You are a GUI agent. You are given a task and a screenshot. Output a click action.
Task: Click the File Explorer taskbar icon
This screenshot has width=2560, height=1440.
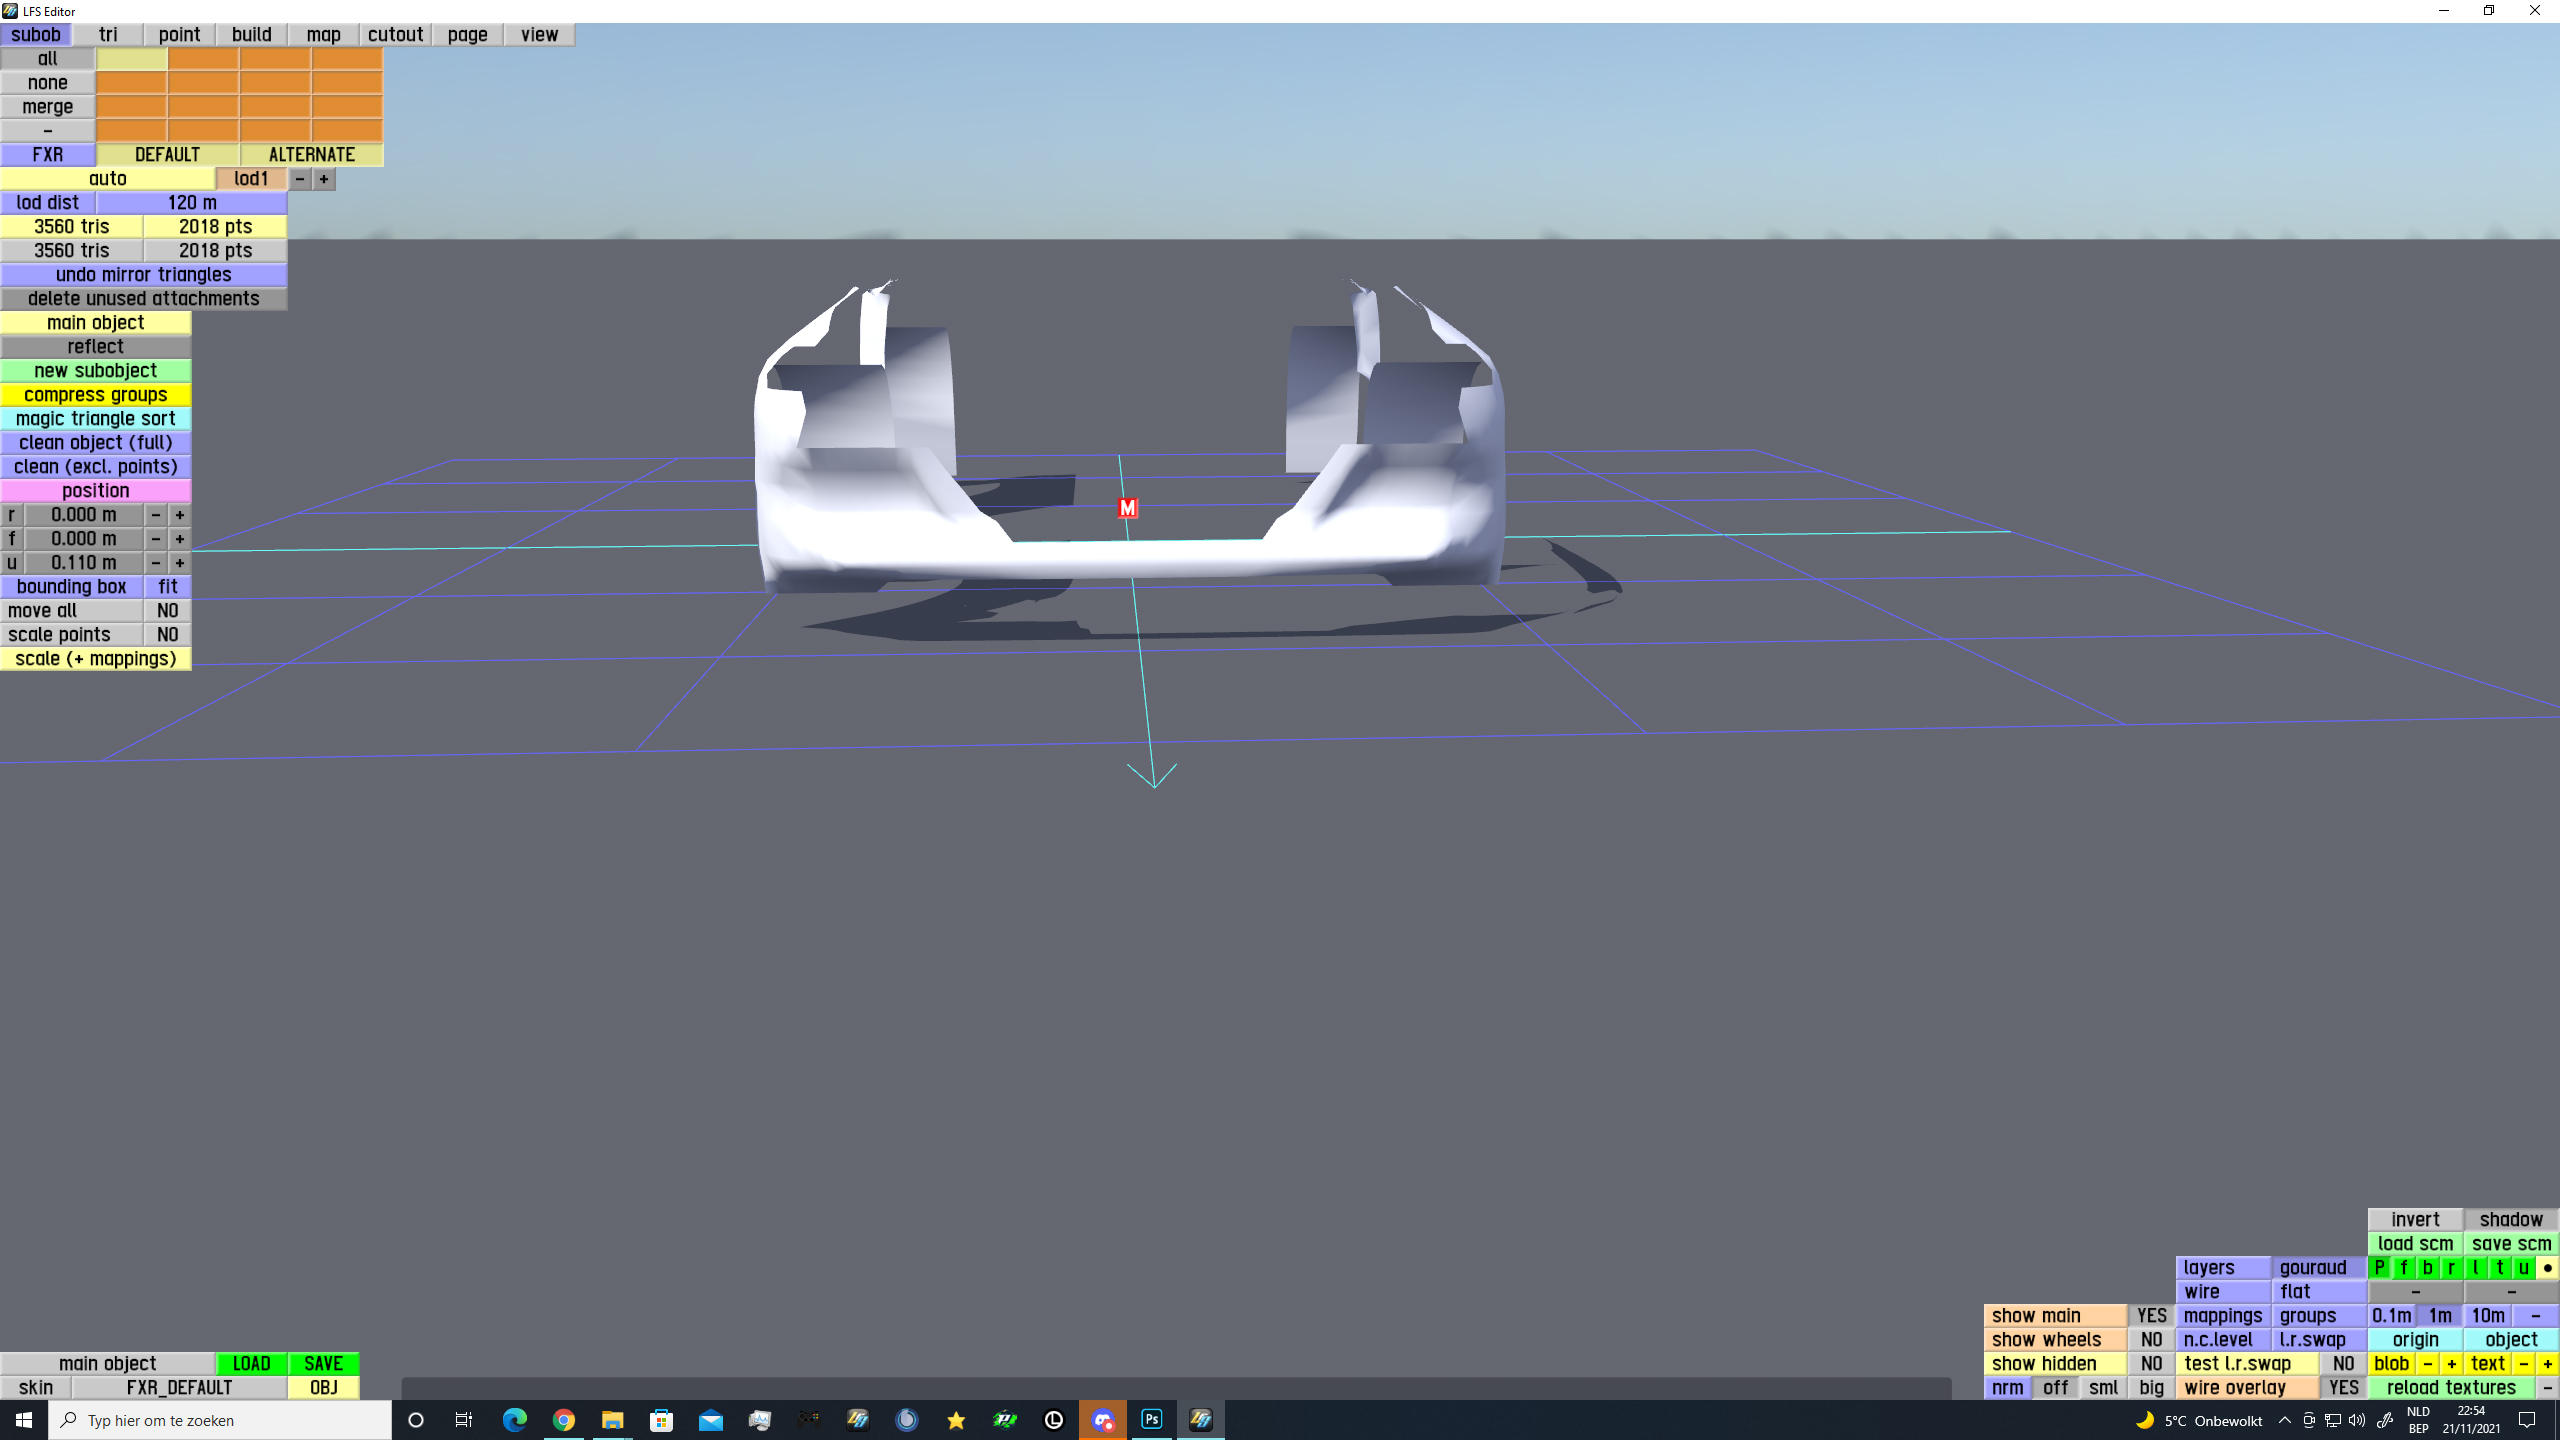[612, 1419]
